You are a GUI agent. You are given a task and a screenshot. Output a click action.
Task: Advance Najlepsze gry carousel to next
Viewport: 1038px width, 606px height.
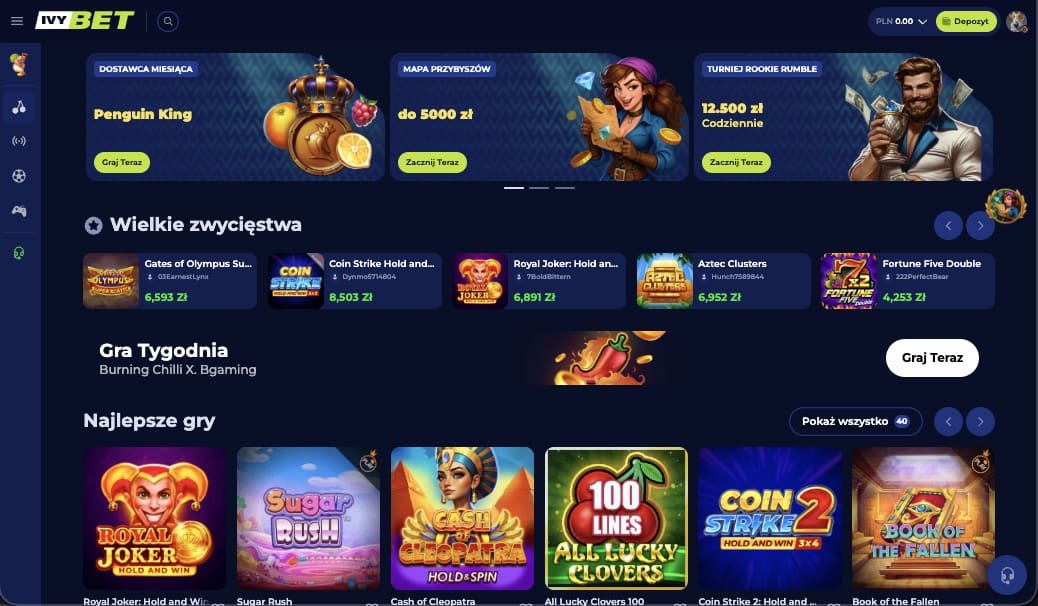[x=980, y=422]
